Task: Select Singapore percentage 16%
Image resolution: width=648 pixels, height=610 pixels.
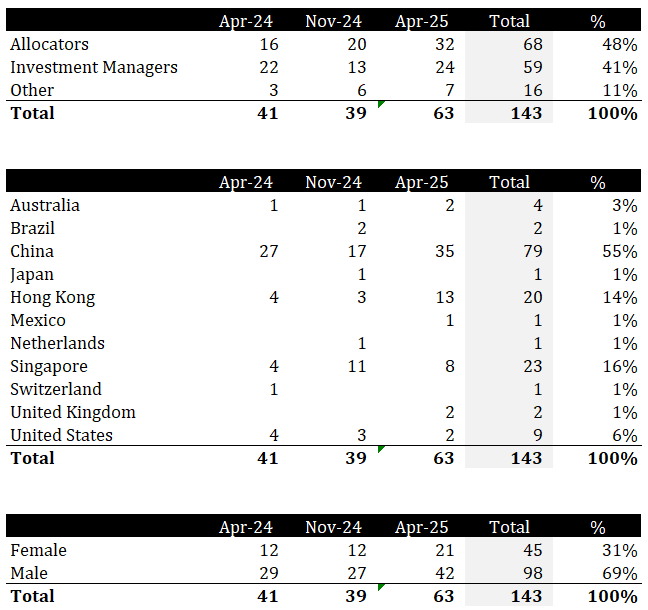Action: pos(620,367)
